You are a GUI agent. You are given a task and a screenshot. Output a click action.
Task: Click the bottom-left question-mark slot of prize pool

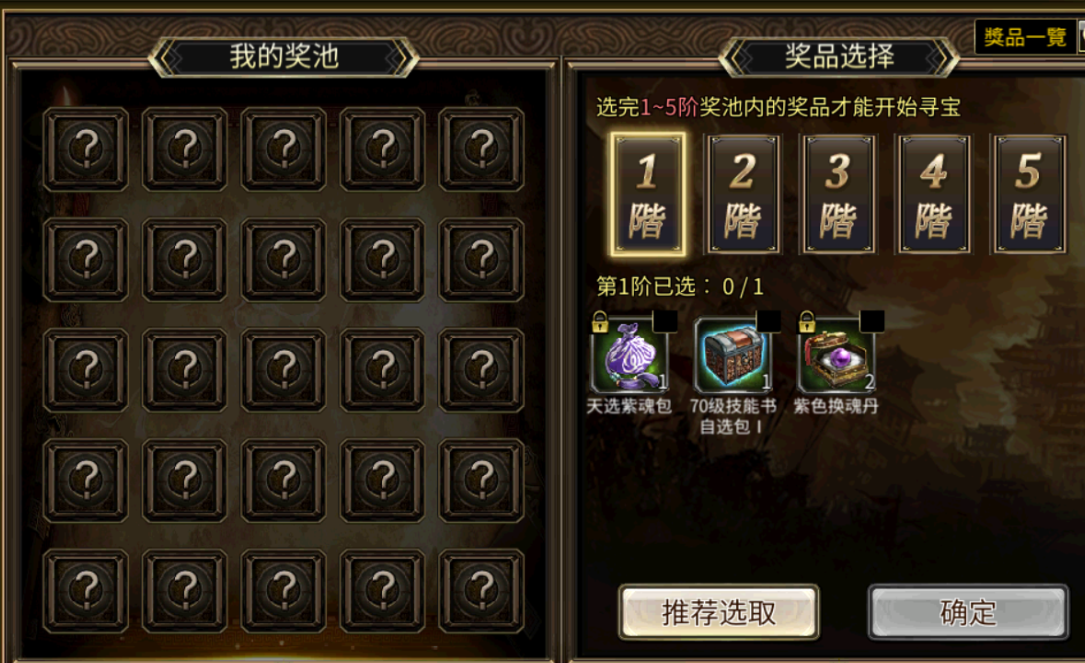coord(86,590)
